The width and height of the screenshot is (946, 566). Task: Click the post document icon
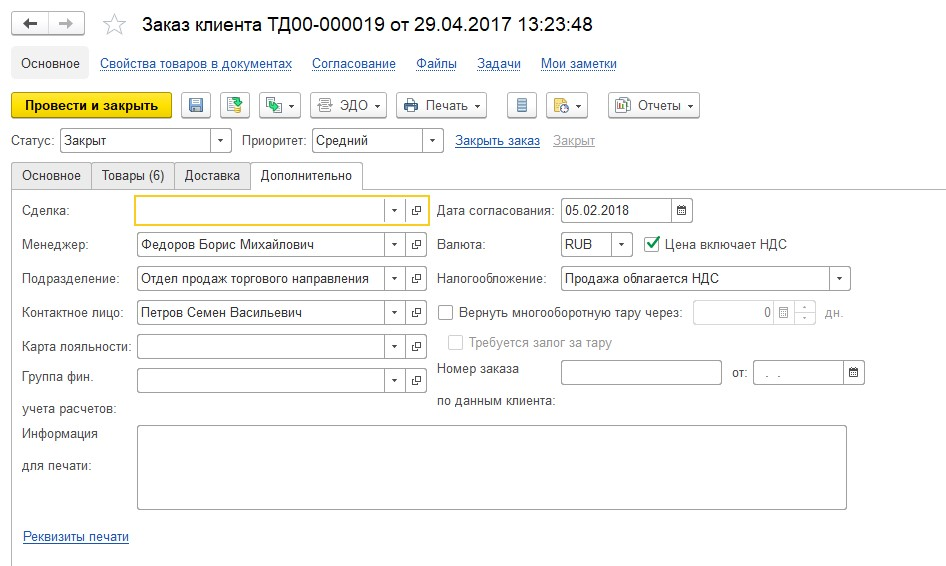tap(235, 106)
